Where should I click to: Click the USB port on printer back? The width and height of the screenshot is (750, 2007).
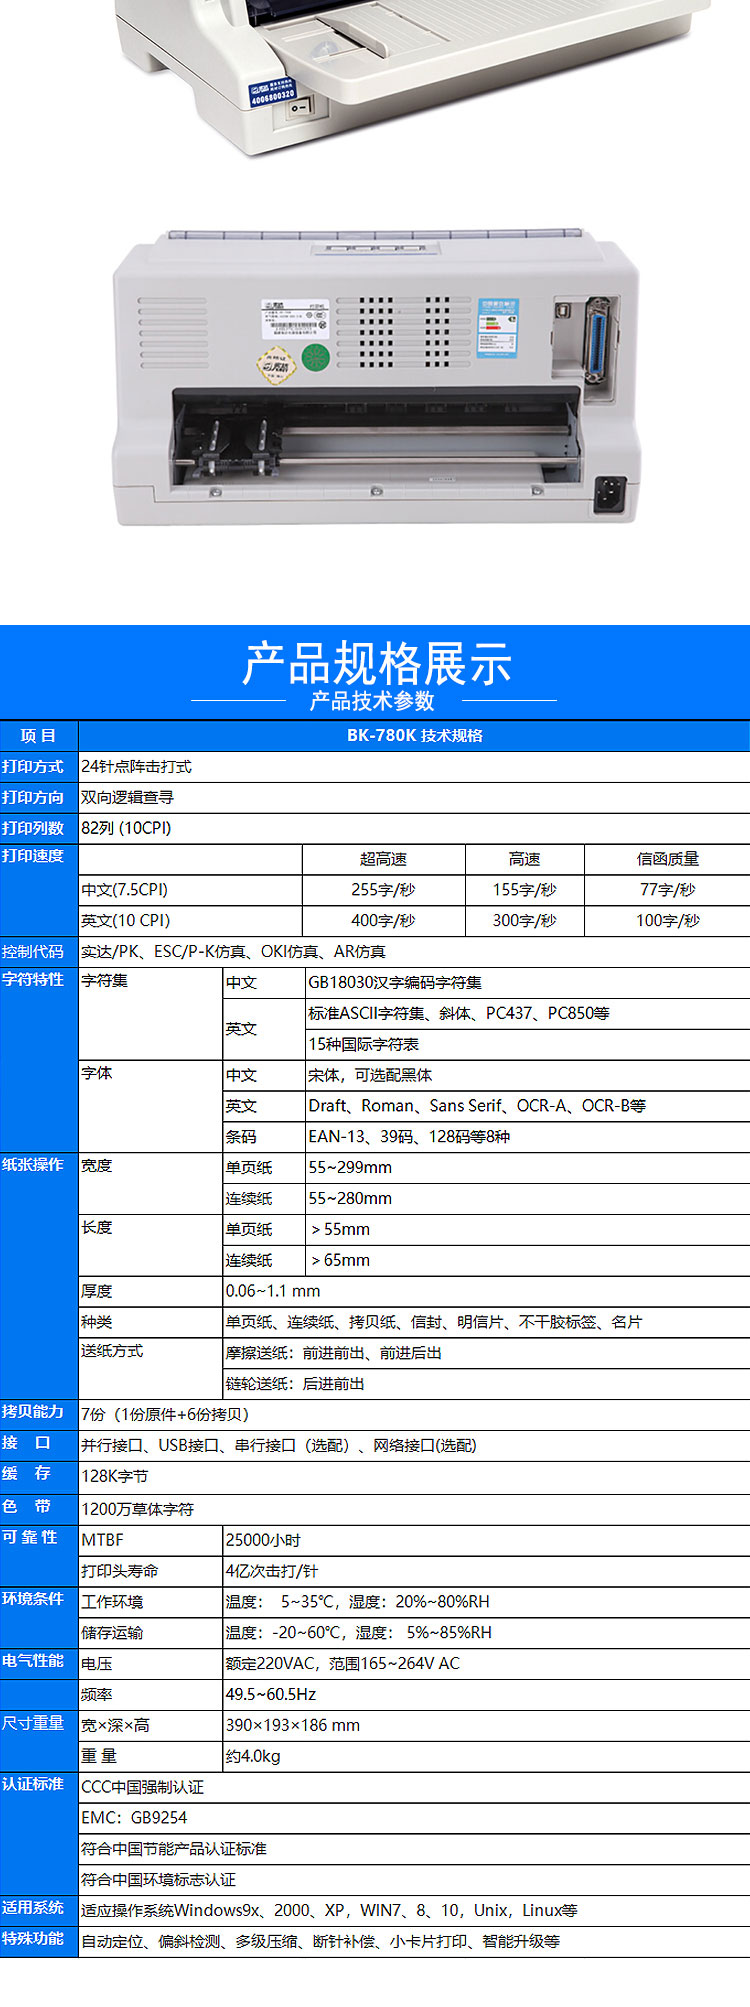(x=563, y=312)
